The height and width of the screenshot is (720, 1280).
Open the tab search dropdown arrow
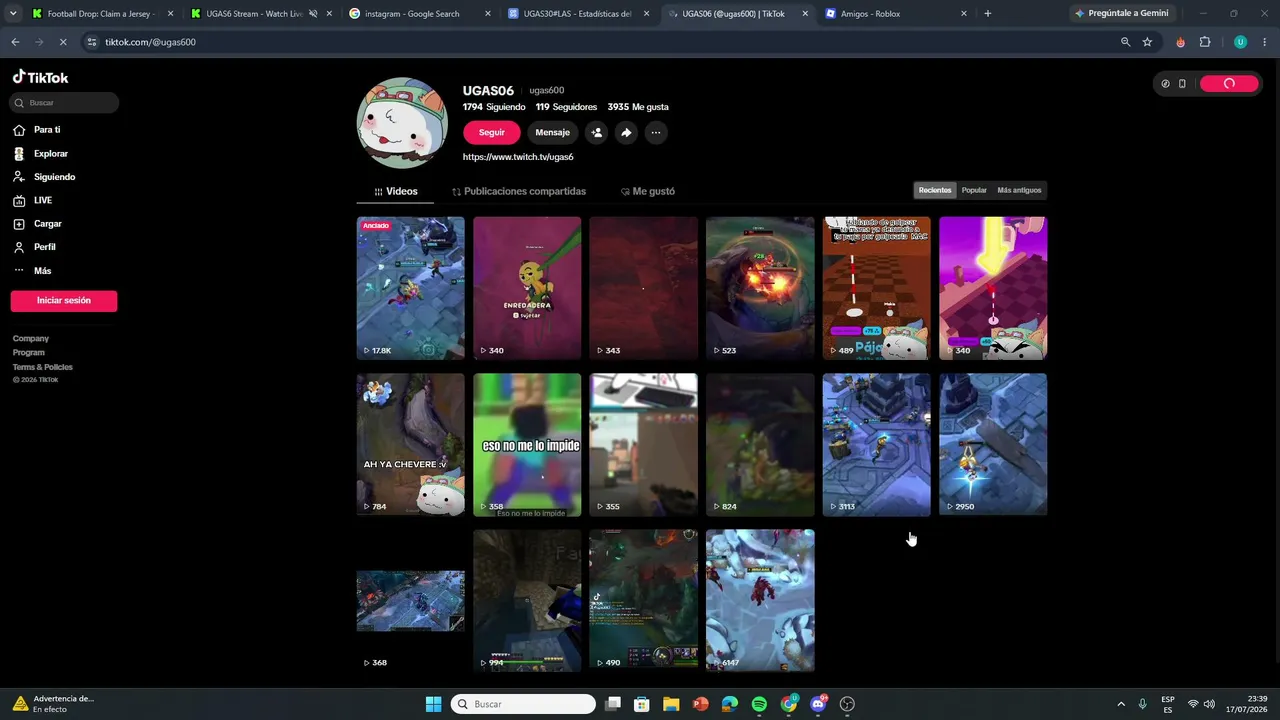pos(13,14)
